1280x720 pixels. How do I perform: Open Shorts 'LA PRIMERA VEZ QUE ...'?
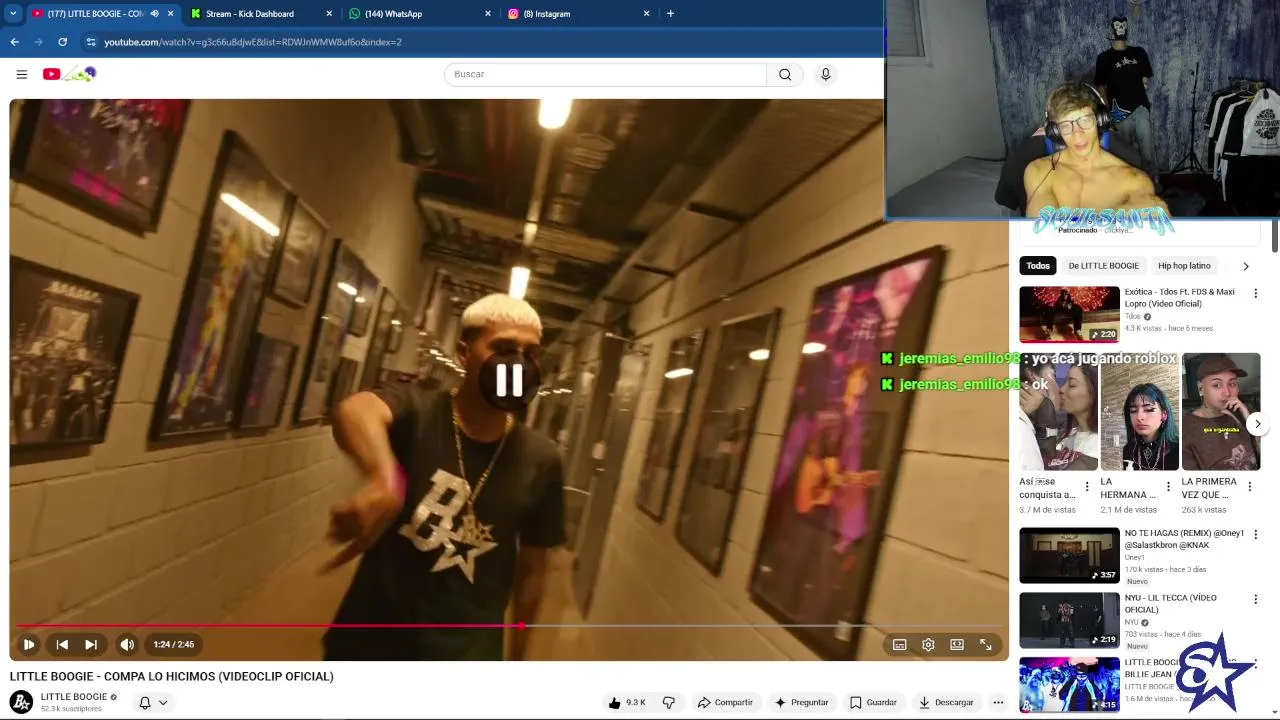click(x=1221, y=412)
